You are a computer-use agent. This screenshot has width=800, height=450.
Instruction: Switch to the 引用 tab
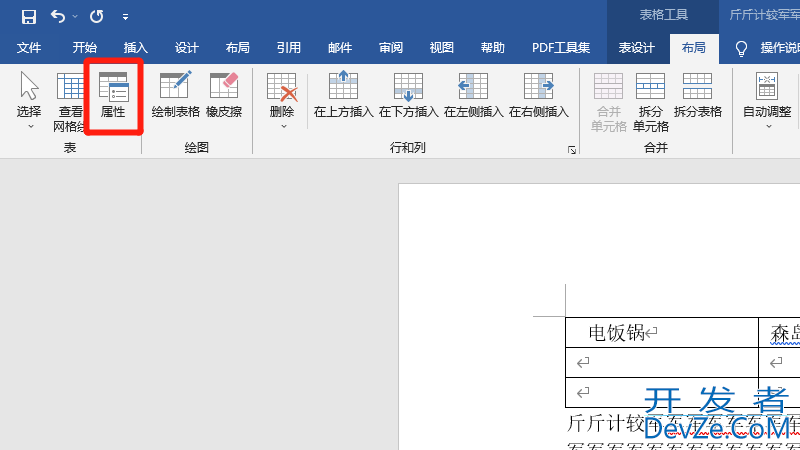click(x=289, y=48)
